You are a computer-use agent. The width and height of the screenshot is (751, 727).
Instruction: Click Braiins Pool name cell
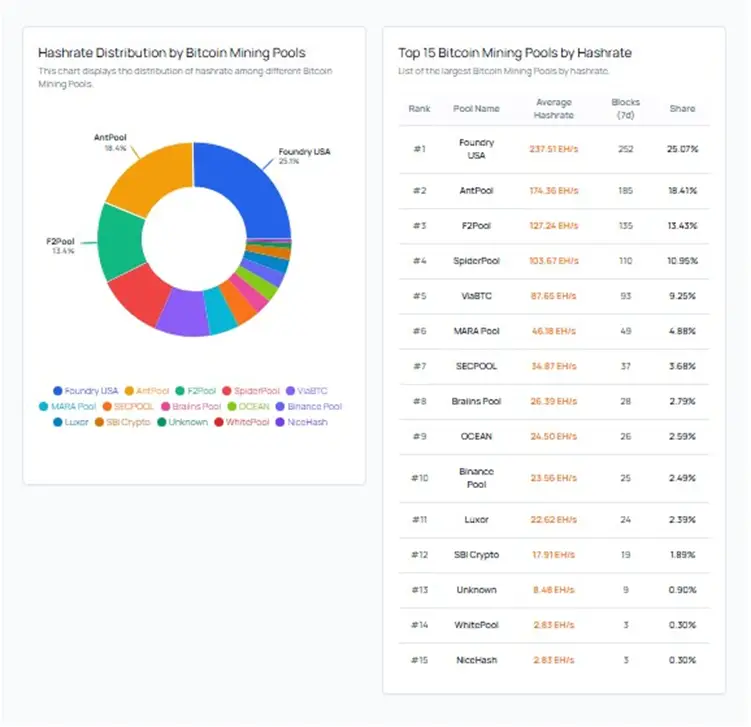(x=477, y=401)
